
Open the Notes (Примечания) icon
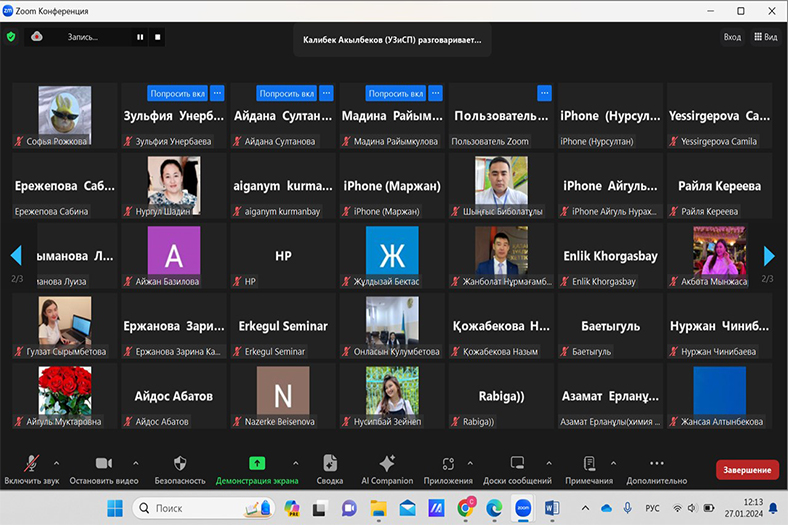coord(589,464)
